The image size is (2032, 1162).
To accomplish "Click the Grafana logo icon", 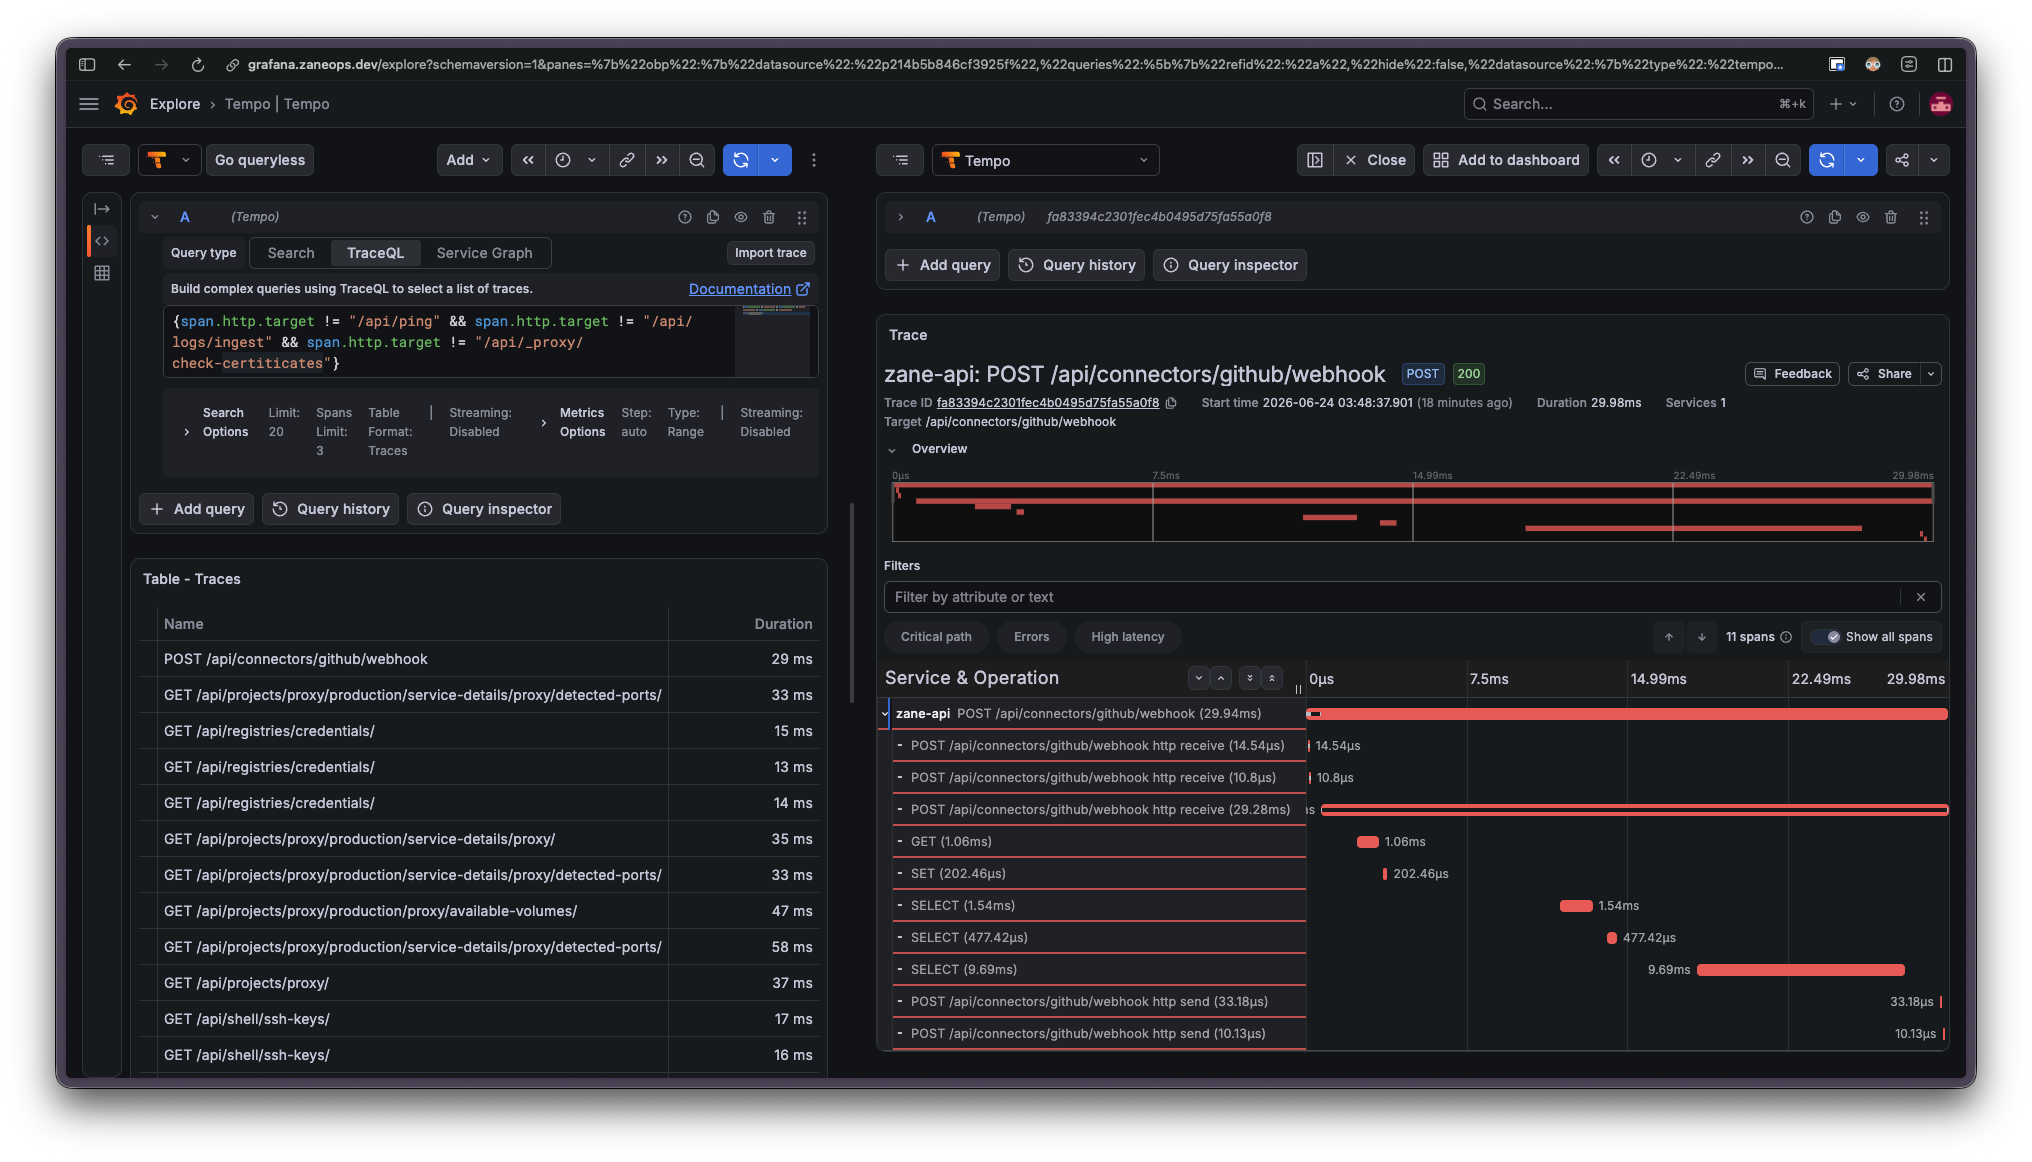I will point(127,104).
